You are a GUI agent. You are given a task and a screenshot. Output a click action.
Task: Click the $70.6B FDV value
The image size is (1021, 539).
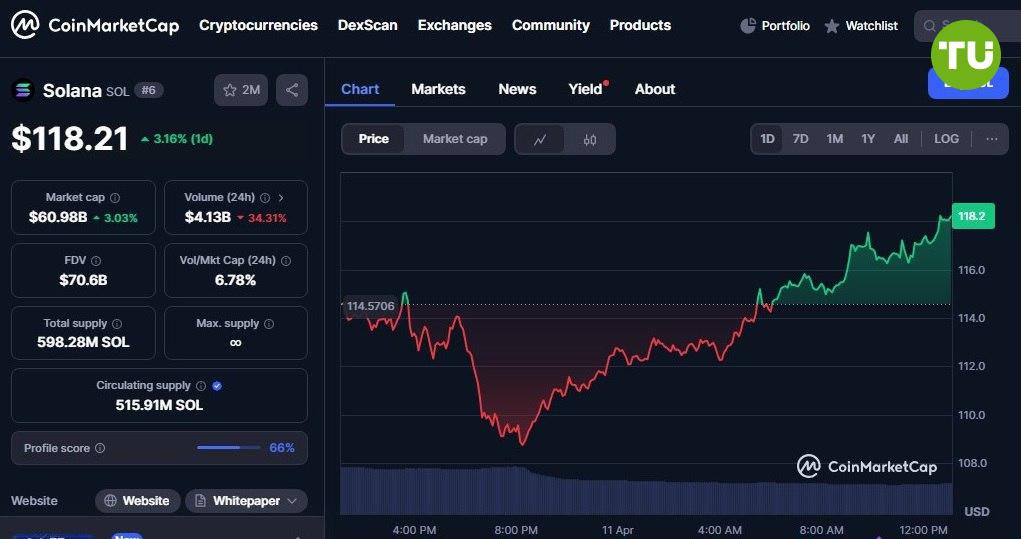point(83,280)
